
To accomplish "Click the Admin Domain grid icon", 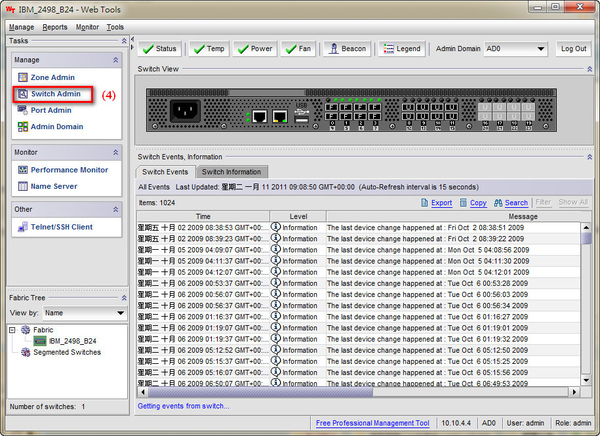I will pos(23,127).
